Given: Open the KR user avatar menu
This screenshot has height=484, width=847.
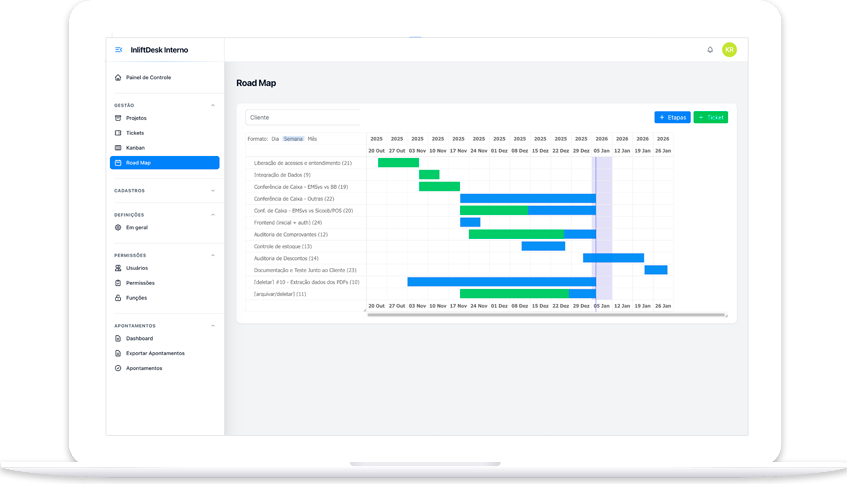Looking at the screenshot, I should tap(729, 50).
